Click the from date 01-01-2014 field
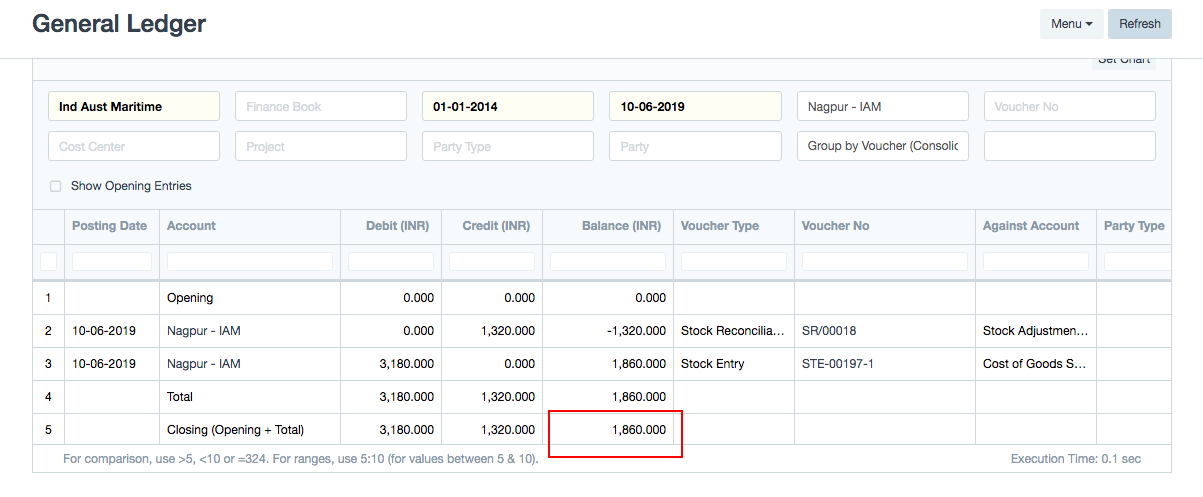 click(x=507, y=106)
